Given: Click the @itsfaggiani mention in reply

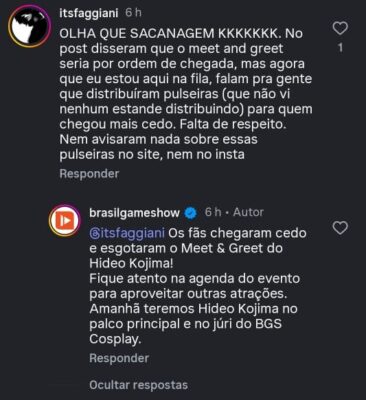Looking at the screenshot, I should [127, 233].
